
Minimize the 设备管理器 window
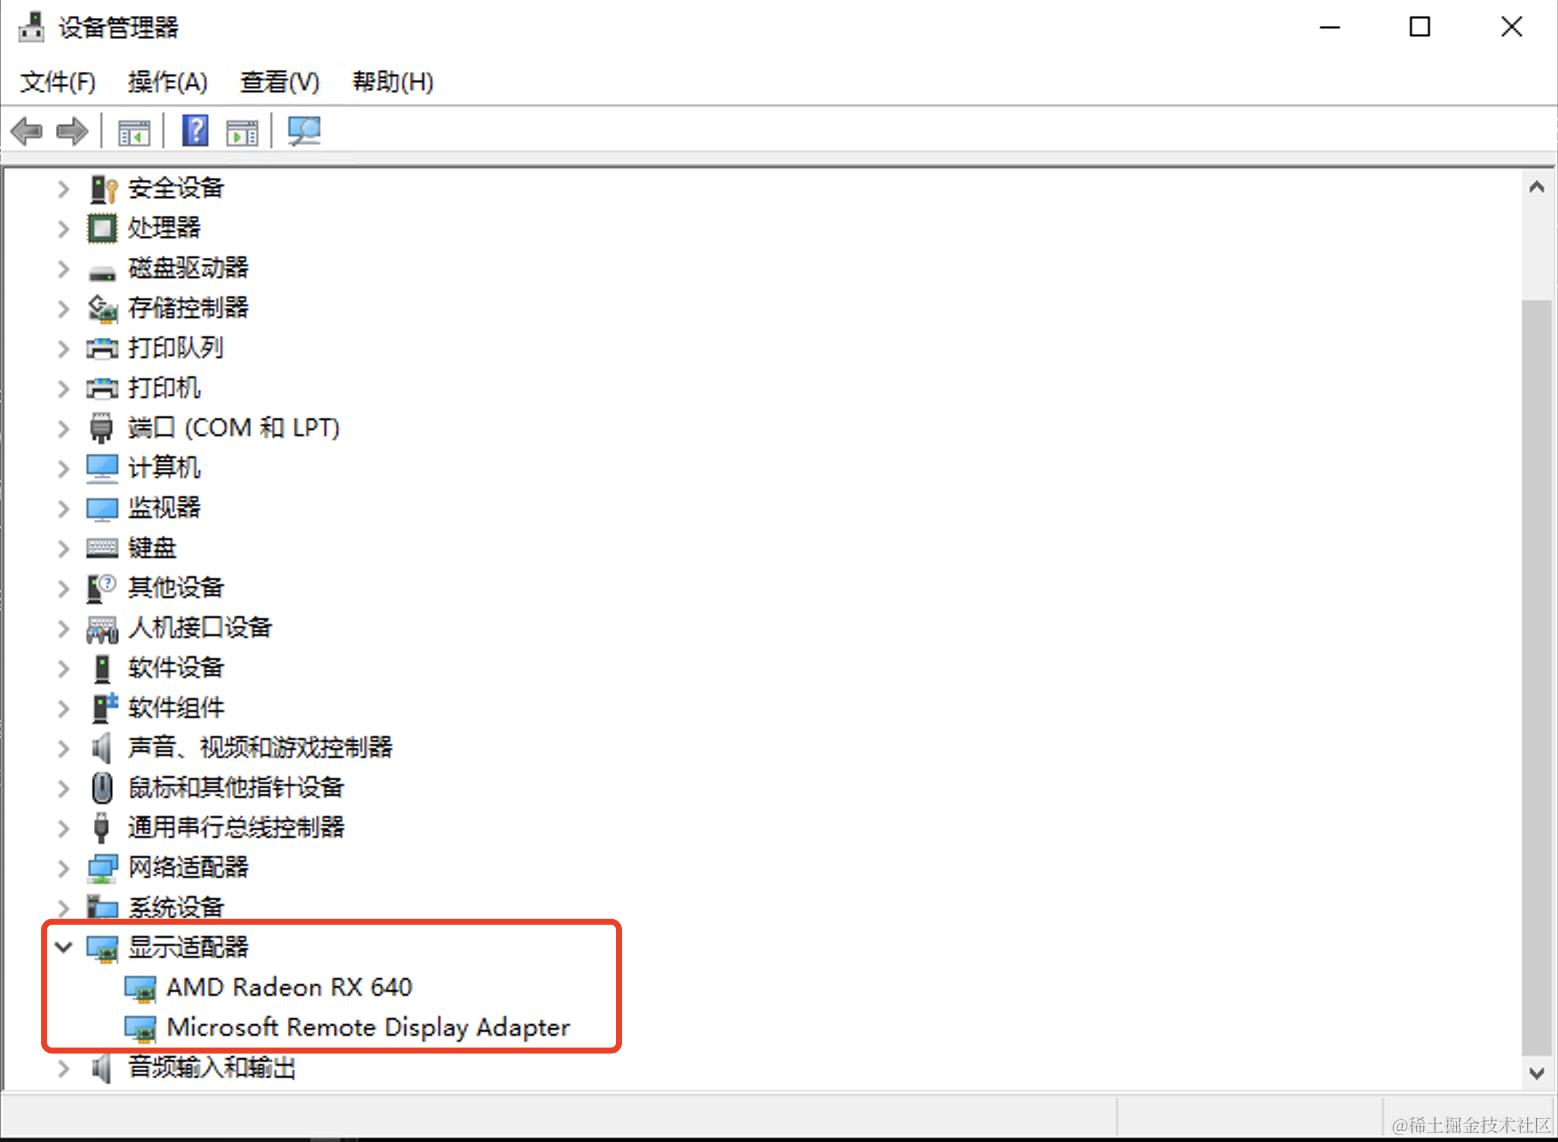(x=1330, y=27)
